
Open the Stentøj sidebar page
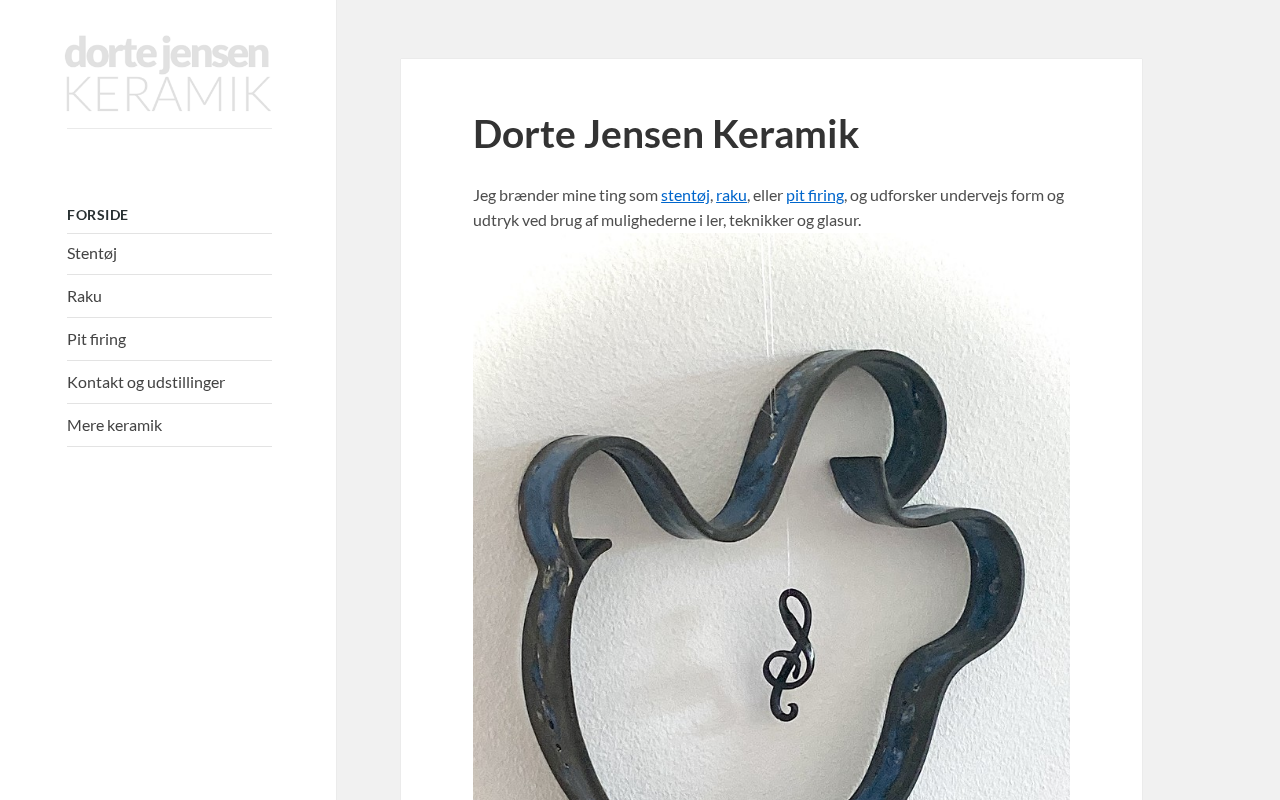92,253
